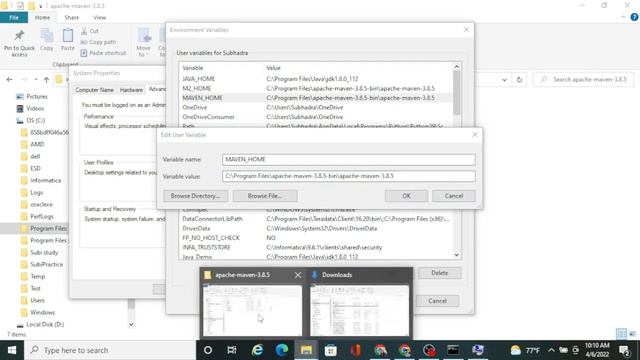Open the Computer Name tab in System Properties
The width and height of the screenshot is (640, 360).
click(95, 90)
